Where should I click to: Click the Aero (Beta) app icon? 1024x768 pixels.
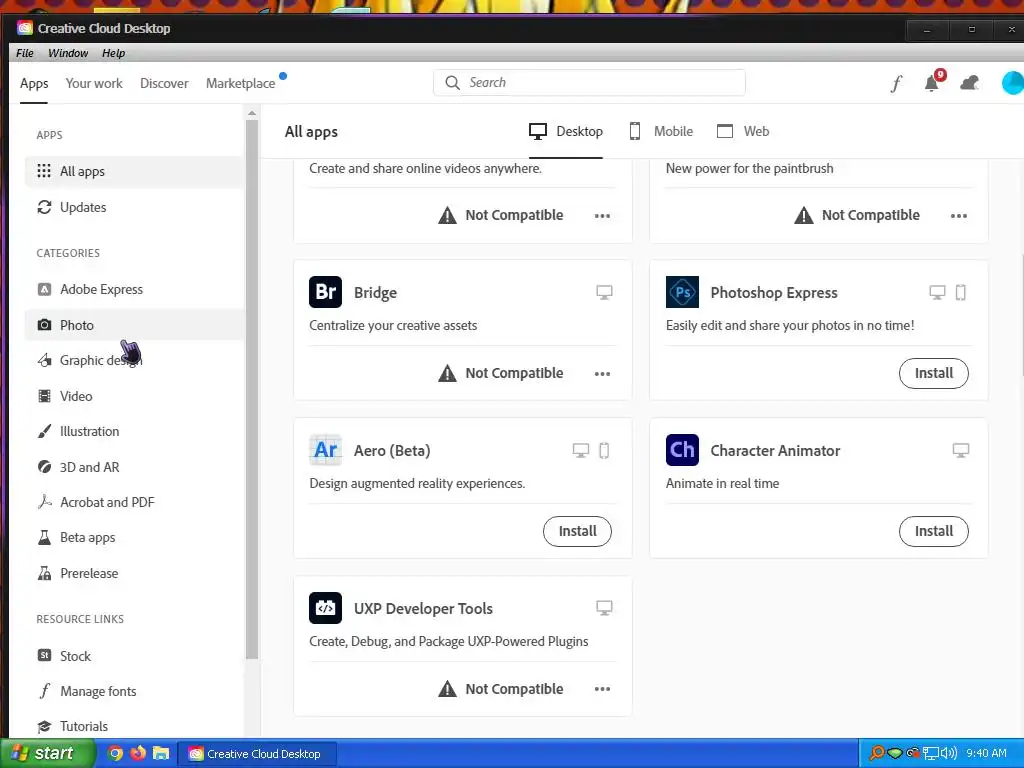pos(325,449)
